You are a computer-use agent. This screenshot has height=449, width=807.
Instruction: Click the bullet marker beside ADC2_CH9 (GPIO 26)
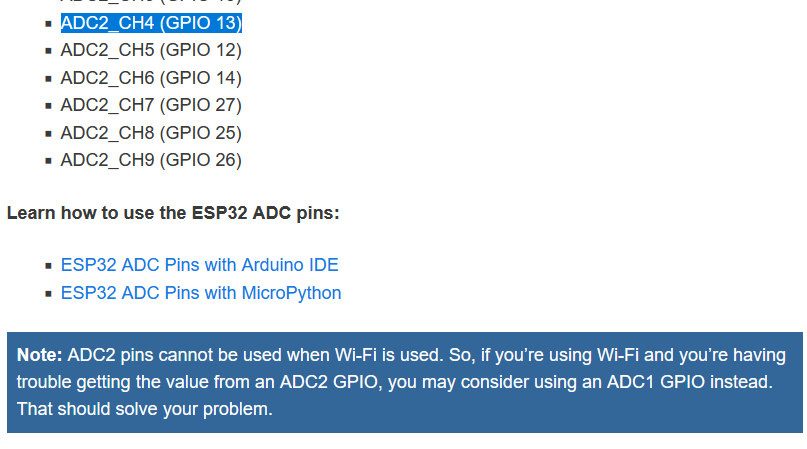pos(48,161)
